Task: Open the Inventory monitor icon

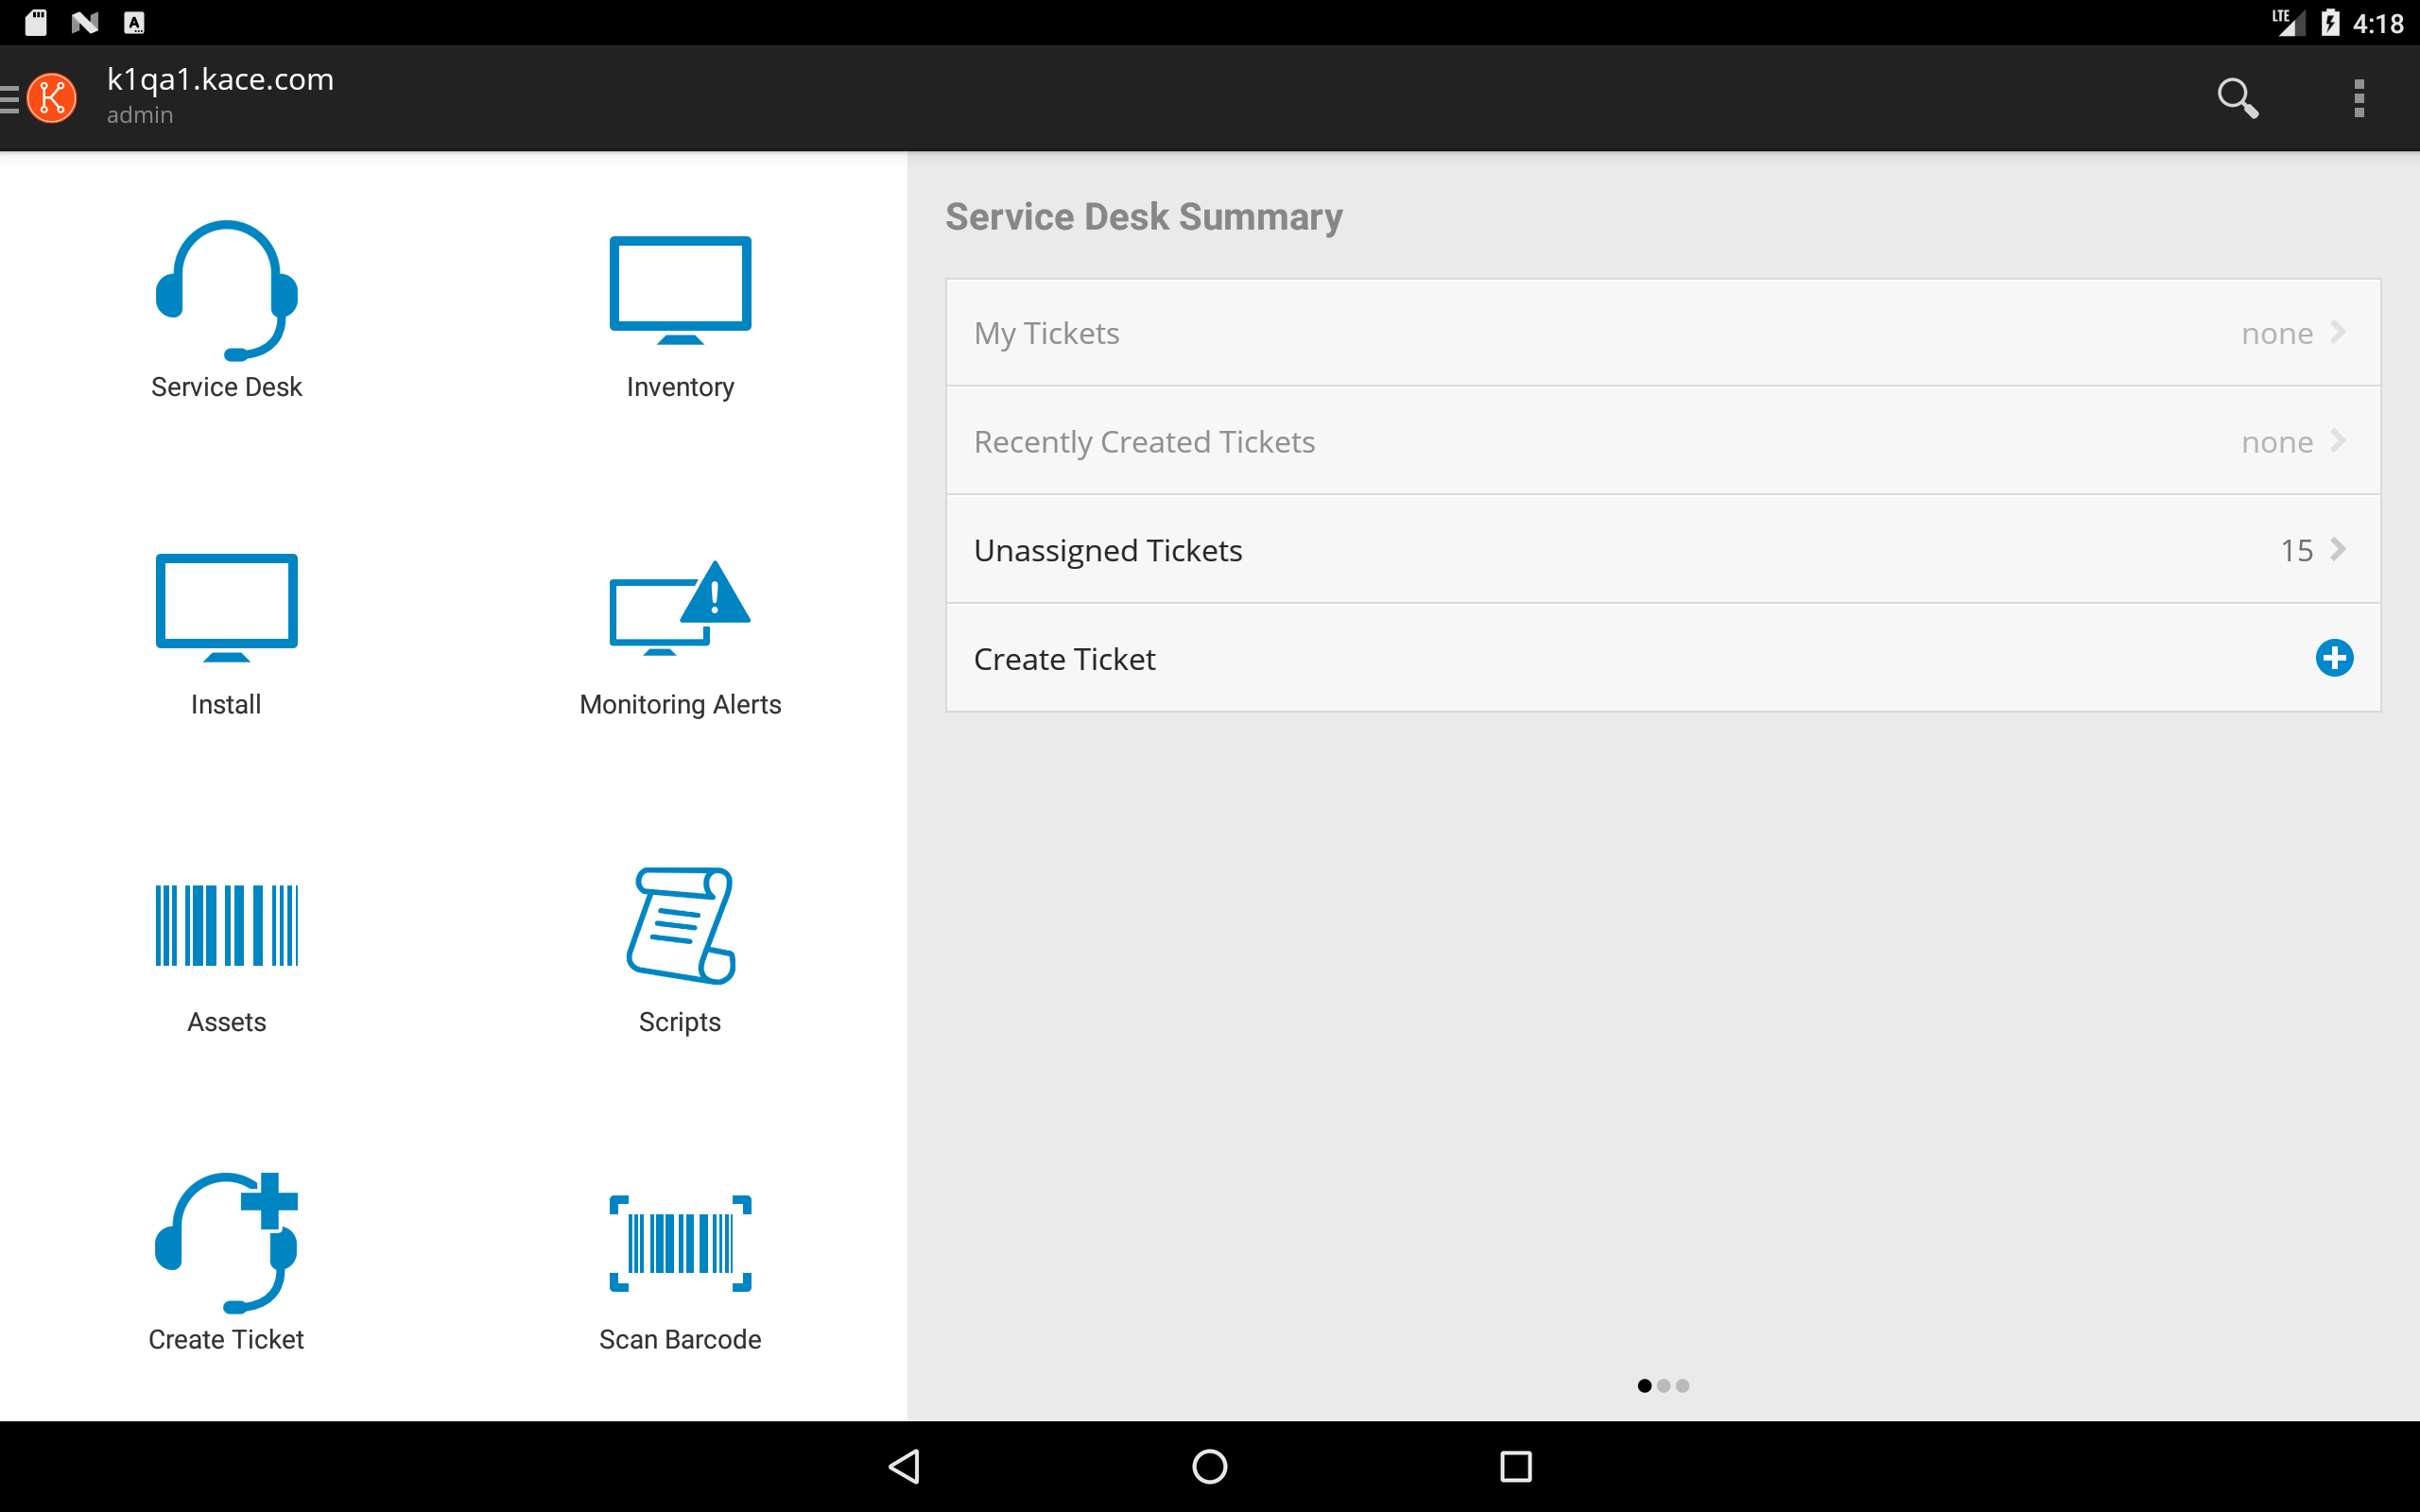Action: pyautogui.click(x=680, y=290)
